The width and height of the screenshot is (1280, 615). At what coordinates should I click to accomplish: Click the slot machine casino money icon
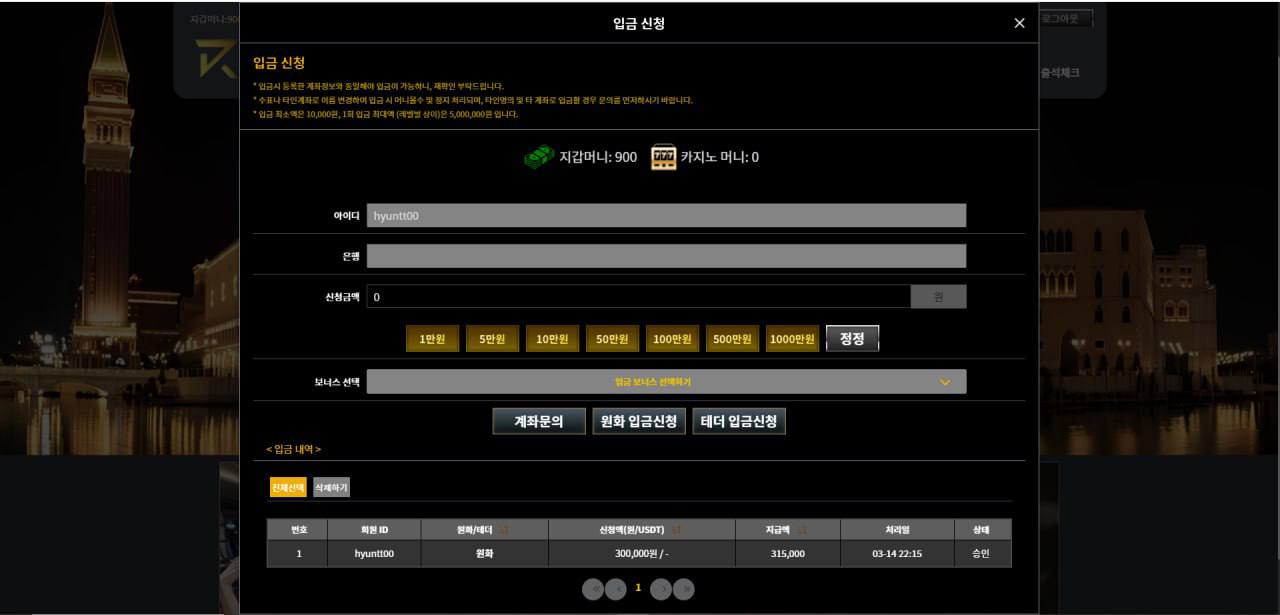pos(664,158)
